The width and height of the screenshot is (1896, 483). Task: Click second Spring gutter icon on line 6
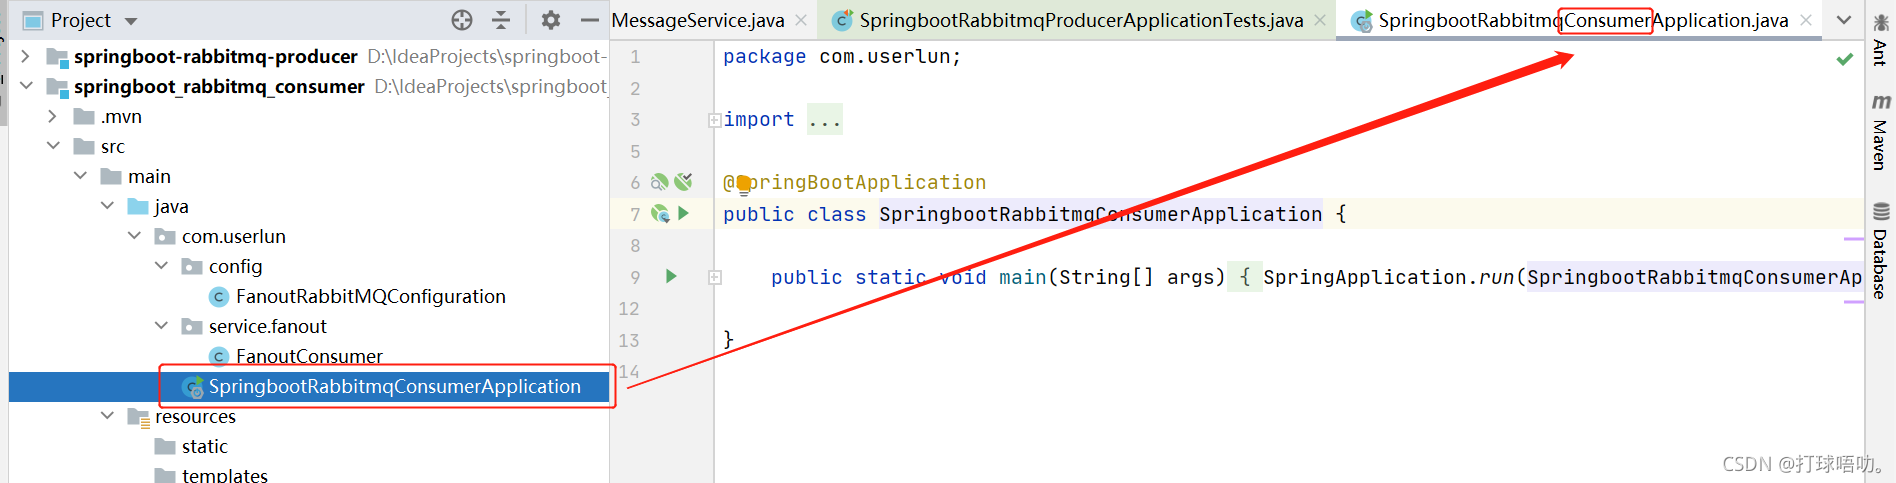pyautogui.click(x=683, y=181)
